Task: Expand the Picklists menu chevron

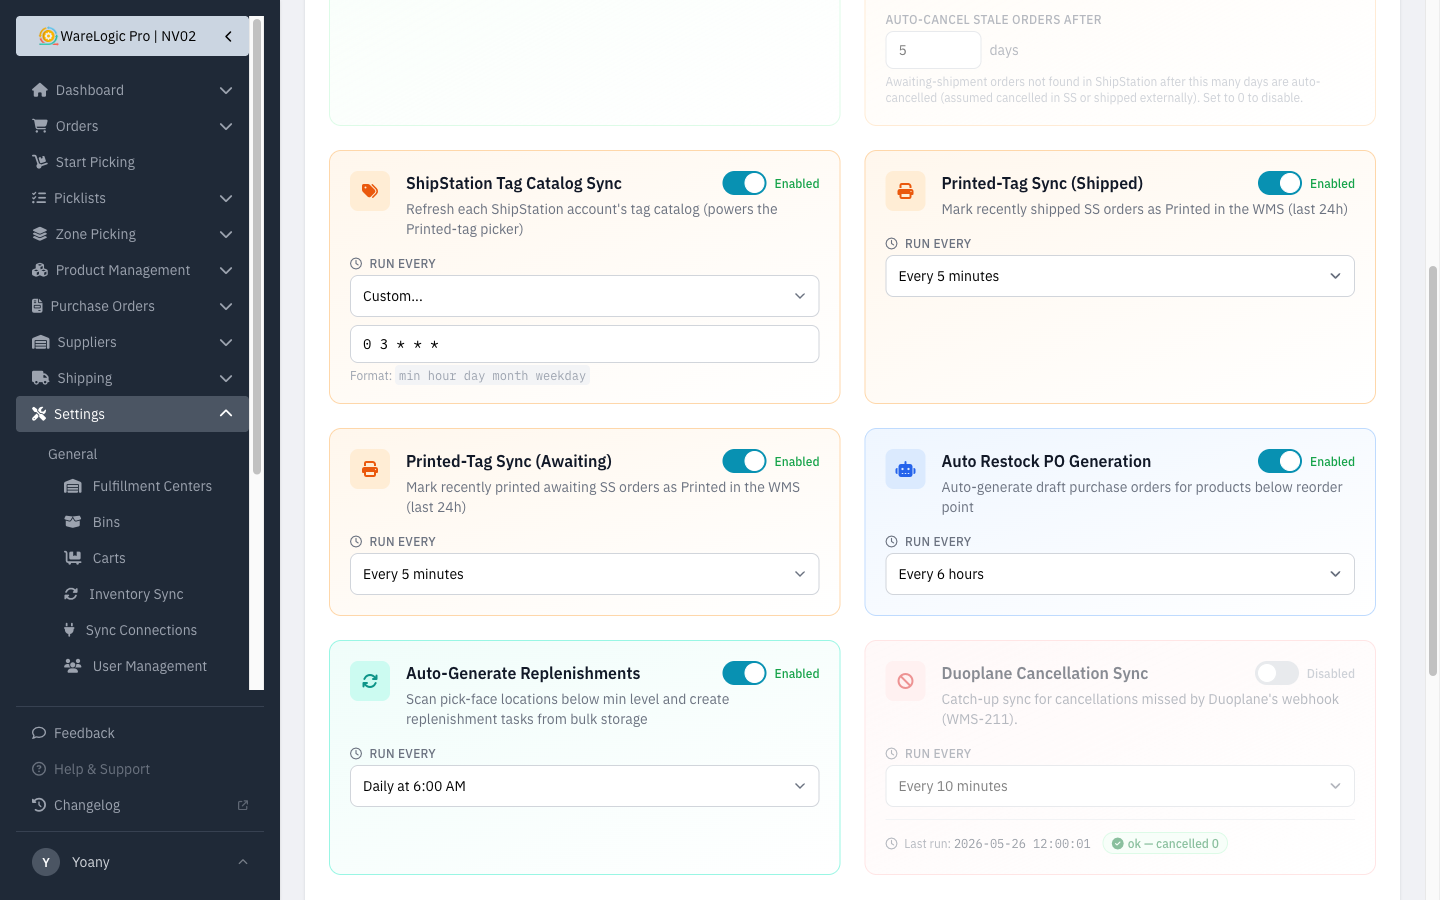Action: coord(226,198)
